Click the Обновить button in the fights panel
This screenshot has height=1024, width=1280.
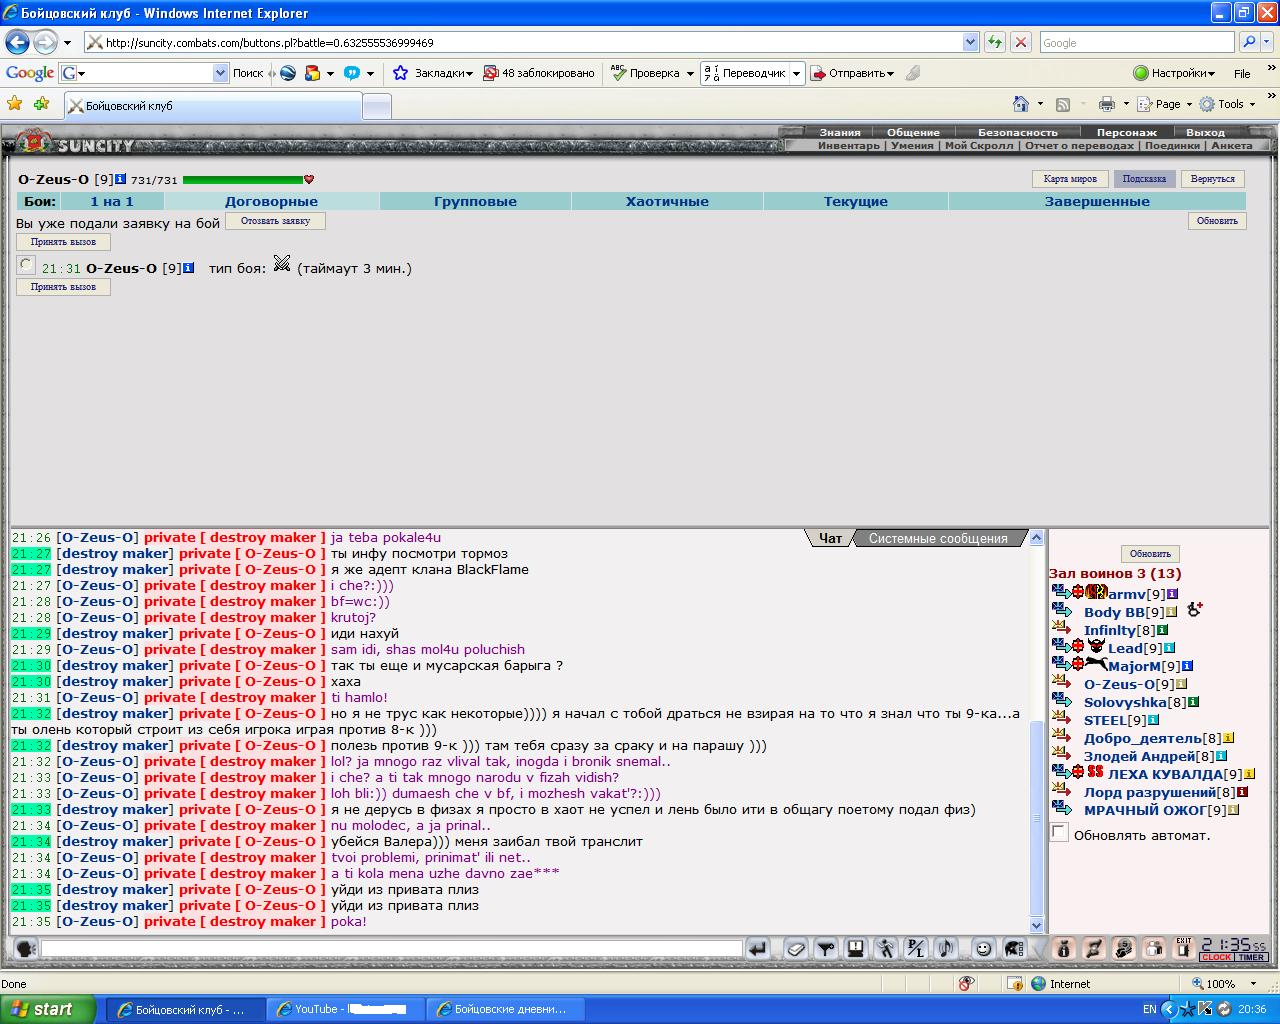[1217, 221]
